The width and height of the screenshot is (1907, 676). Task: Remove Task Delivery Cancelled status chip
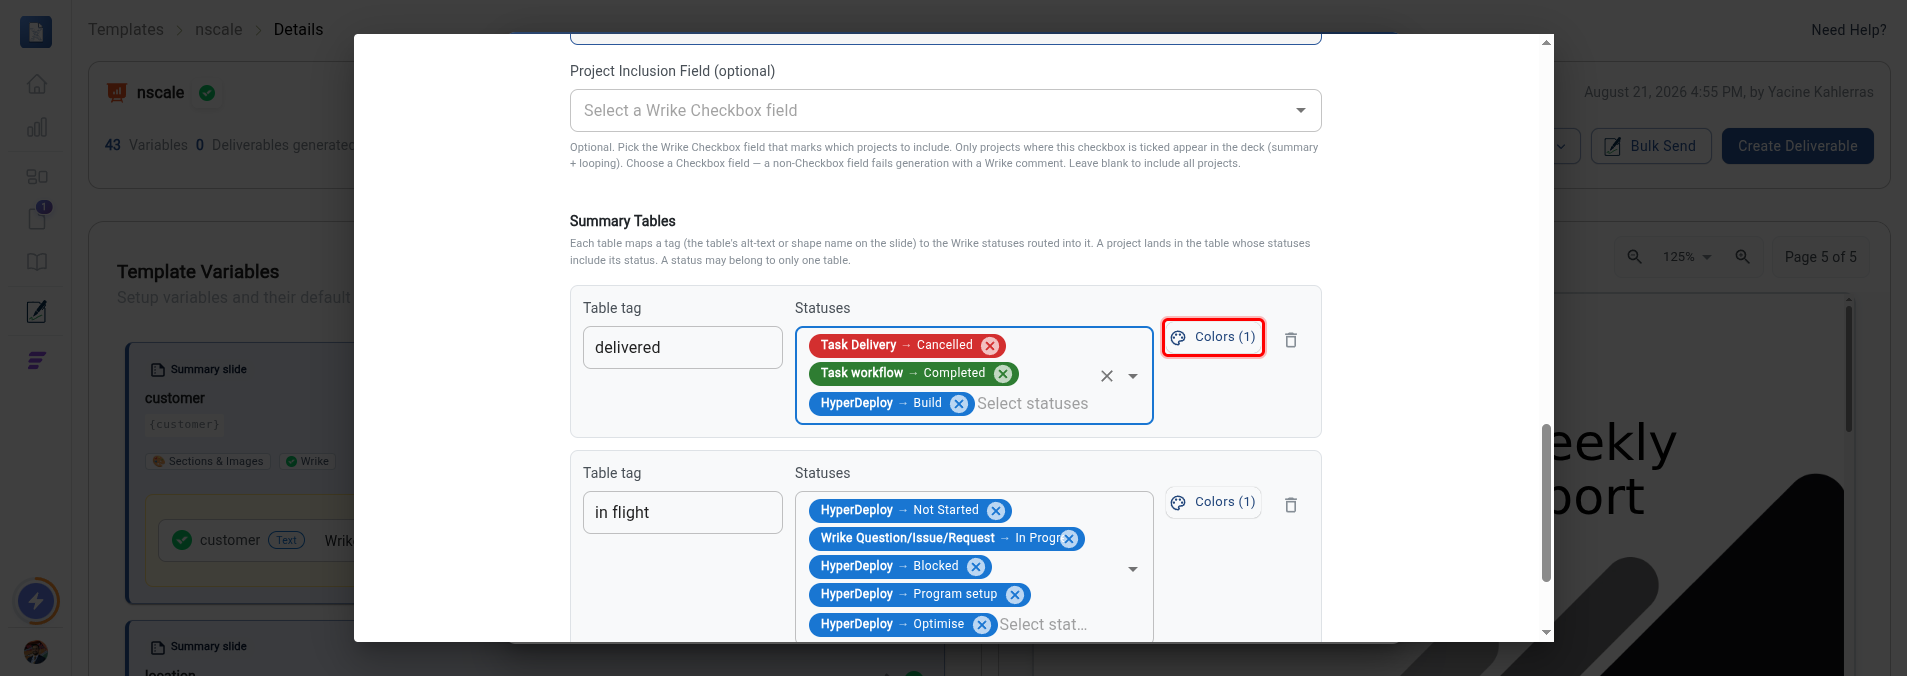tap(990, 346)
